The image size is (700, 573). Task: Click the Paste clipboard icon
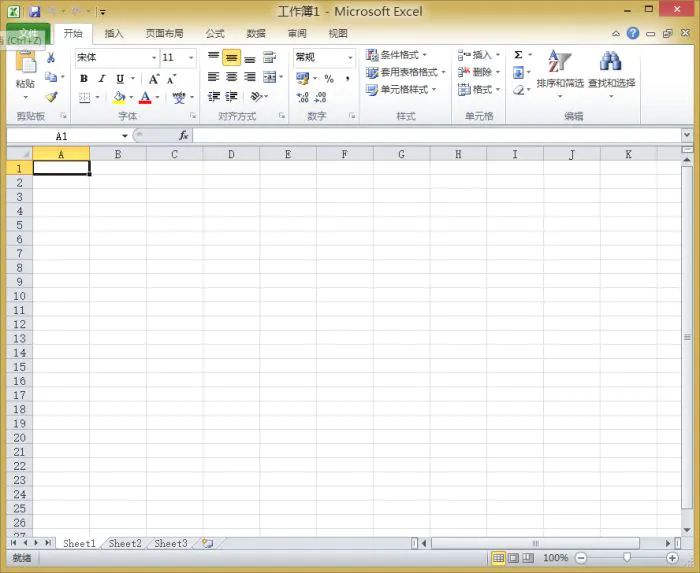point(25,62)
